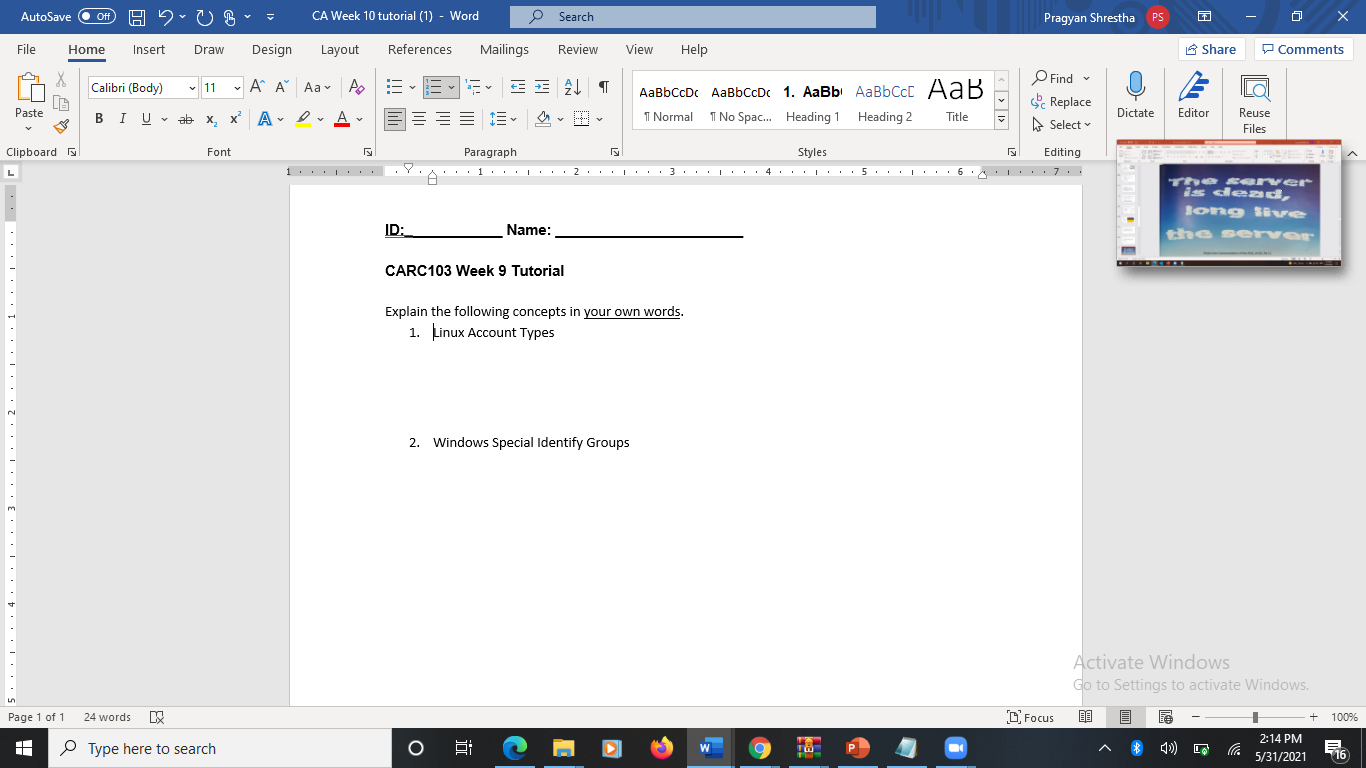Decrease font size with the smaller A
This screenshot has width=1366, height=768.
click(282, 88)
